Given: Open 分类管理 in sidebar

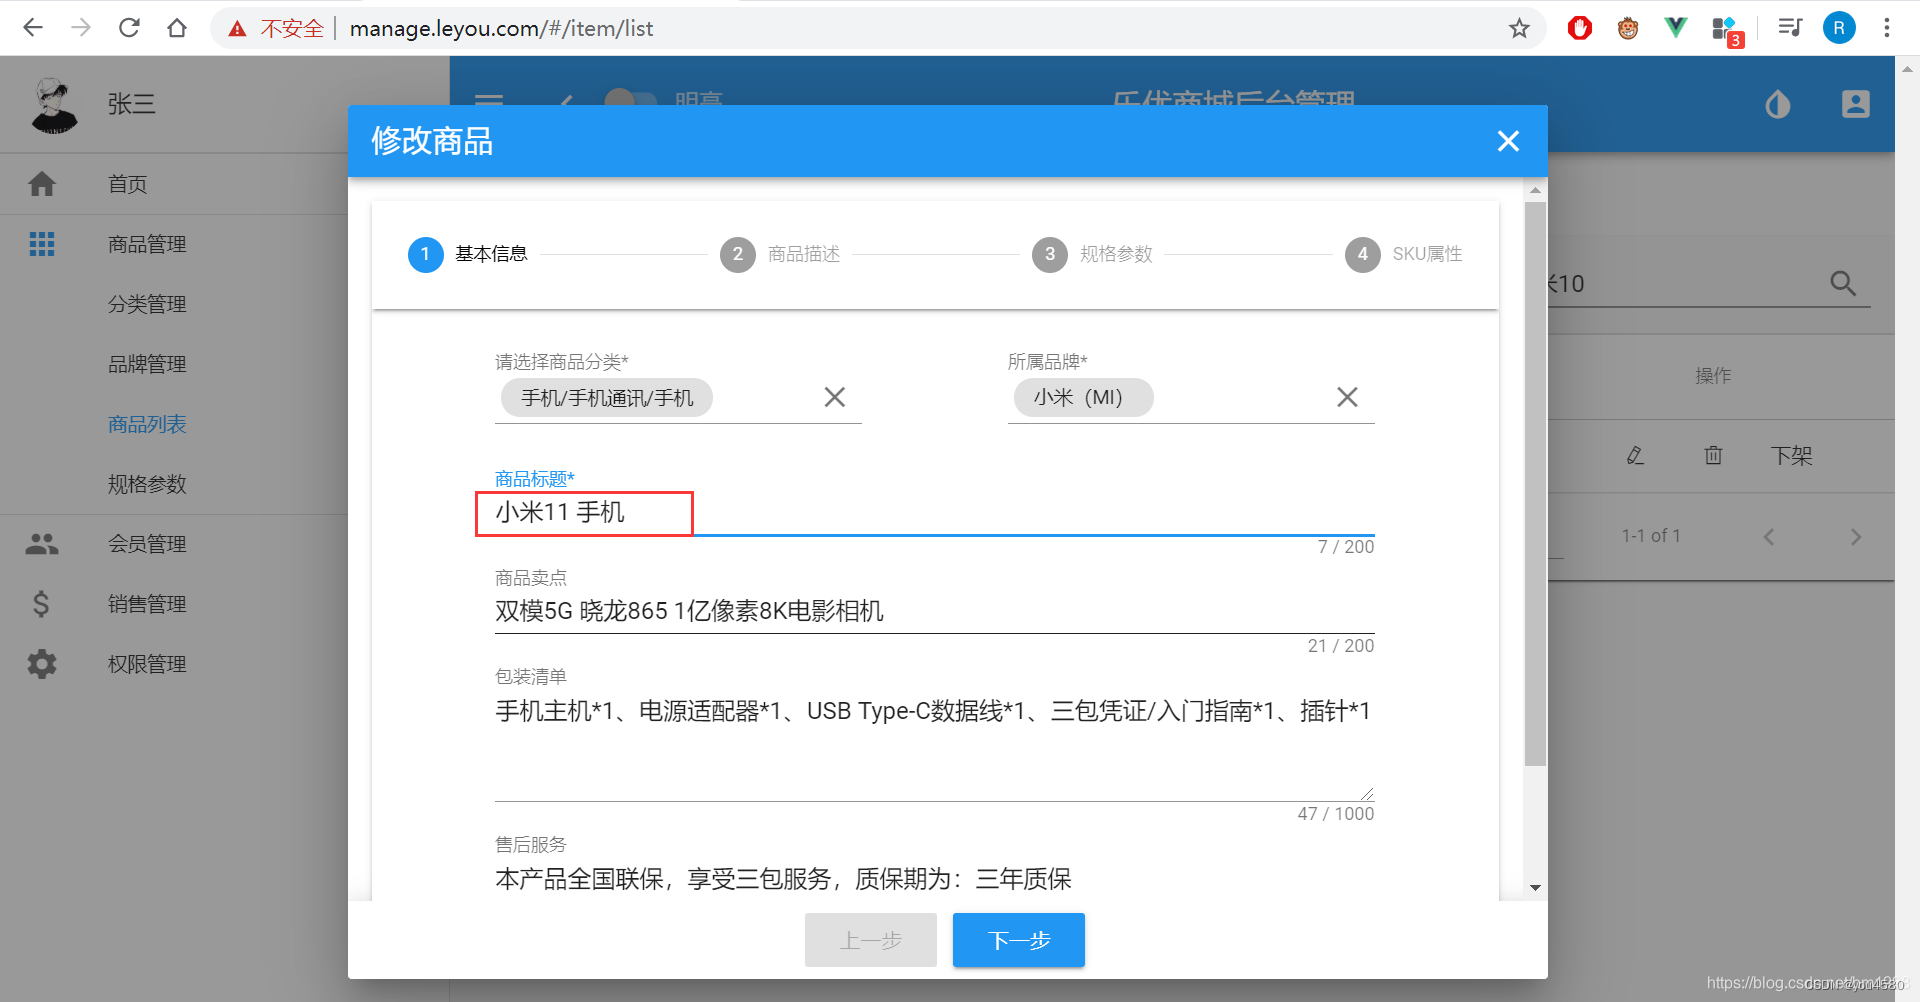Looking at the screenshot, I should (147, 304).
